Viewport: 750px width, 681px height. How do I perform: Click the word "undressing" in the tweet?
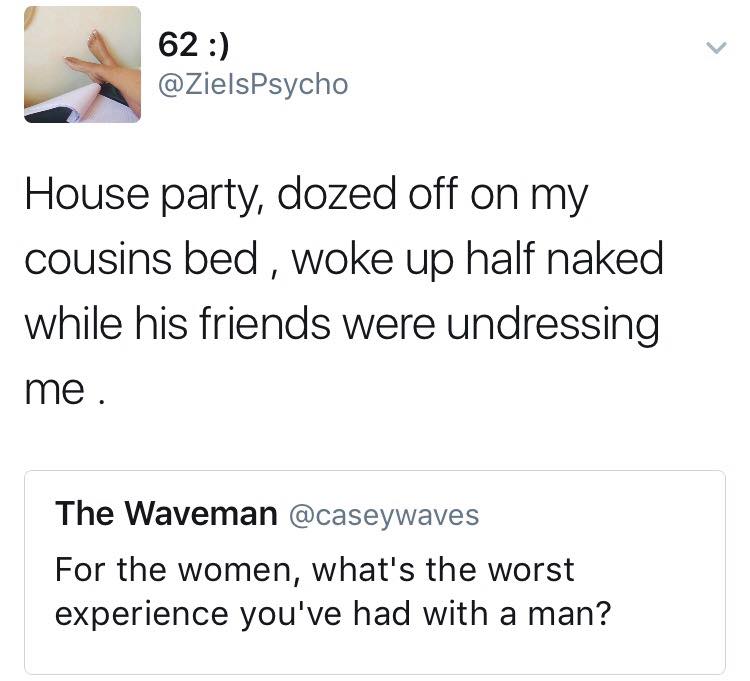pos(553,326)
